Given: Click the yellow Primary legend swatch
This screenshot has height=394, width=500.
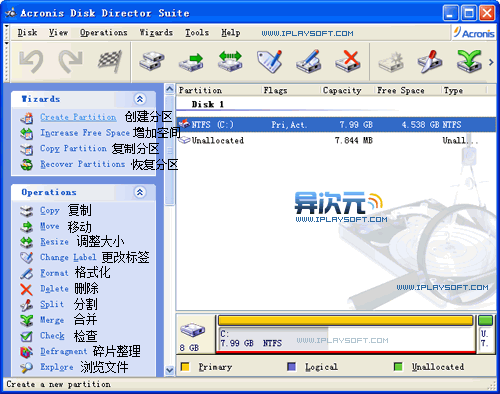Looking at the screenshot, I should point(185,367).
